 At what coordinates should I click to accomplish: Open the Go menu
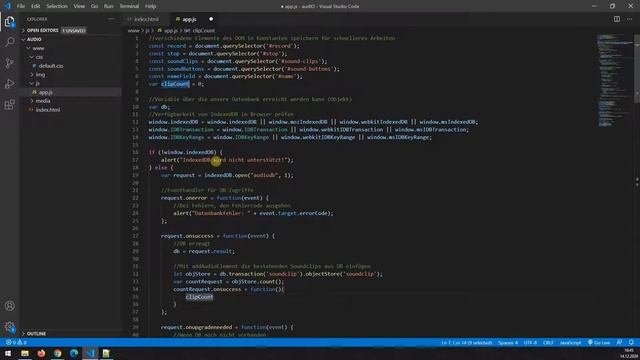click(94, 6)
